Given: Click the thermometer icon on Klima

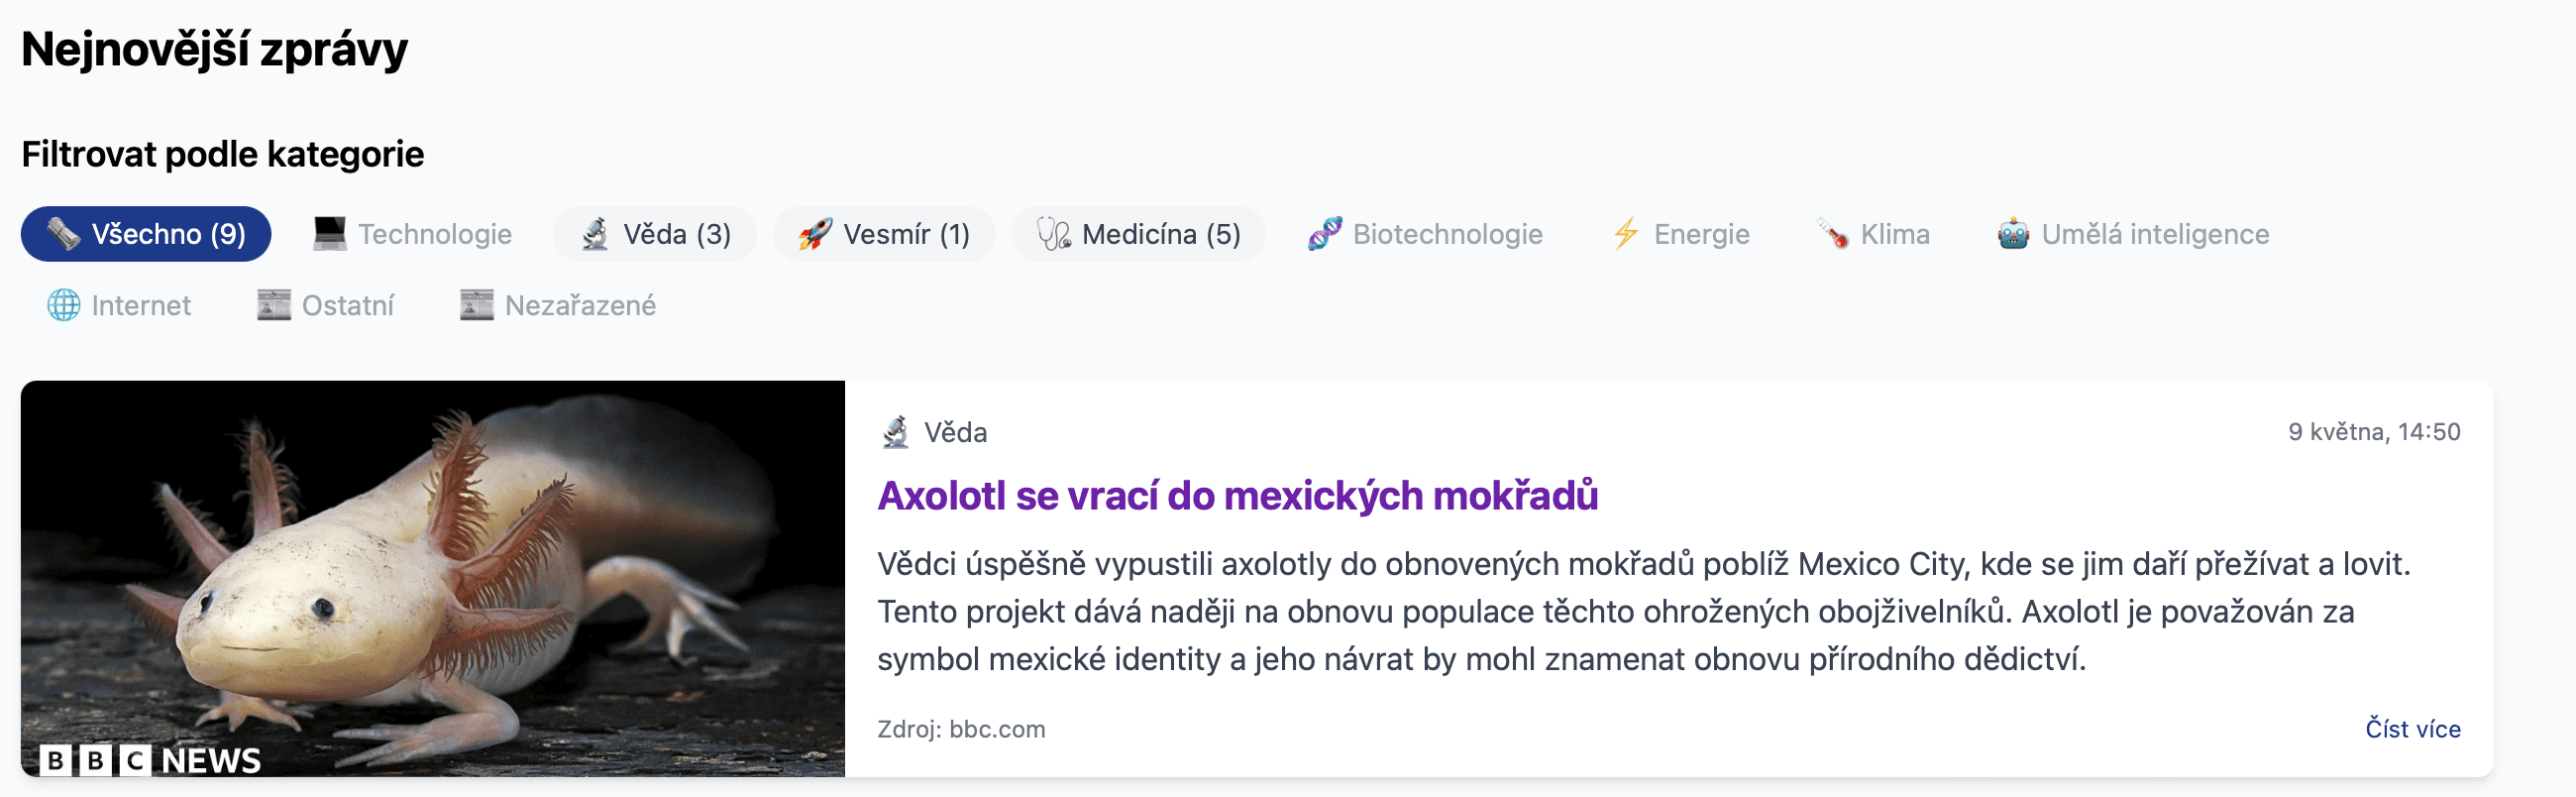Looking at the screenshot, I should [x=1832, y=233].
